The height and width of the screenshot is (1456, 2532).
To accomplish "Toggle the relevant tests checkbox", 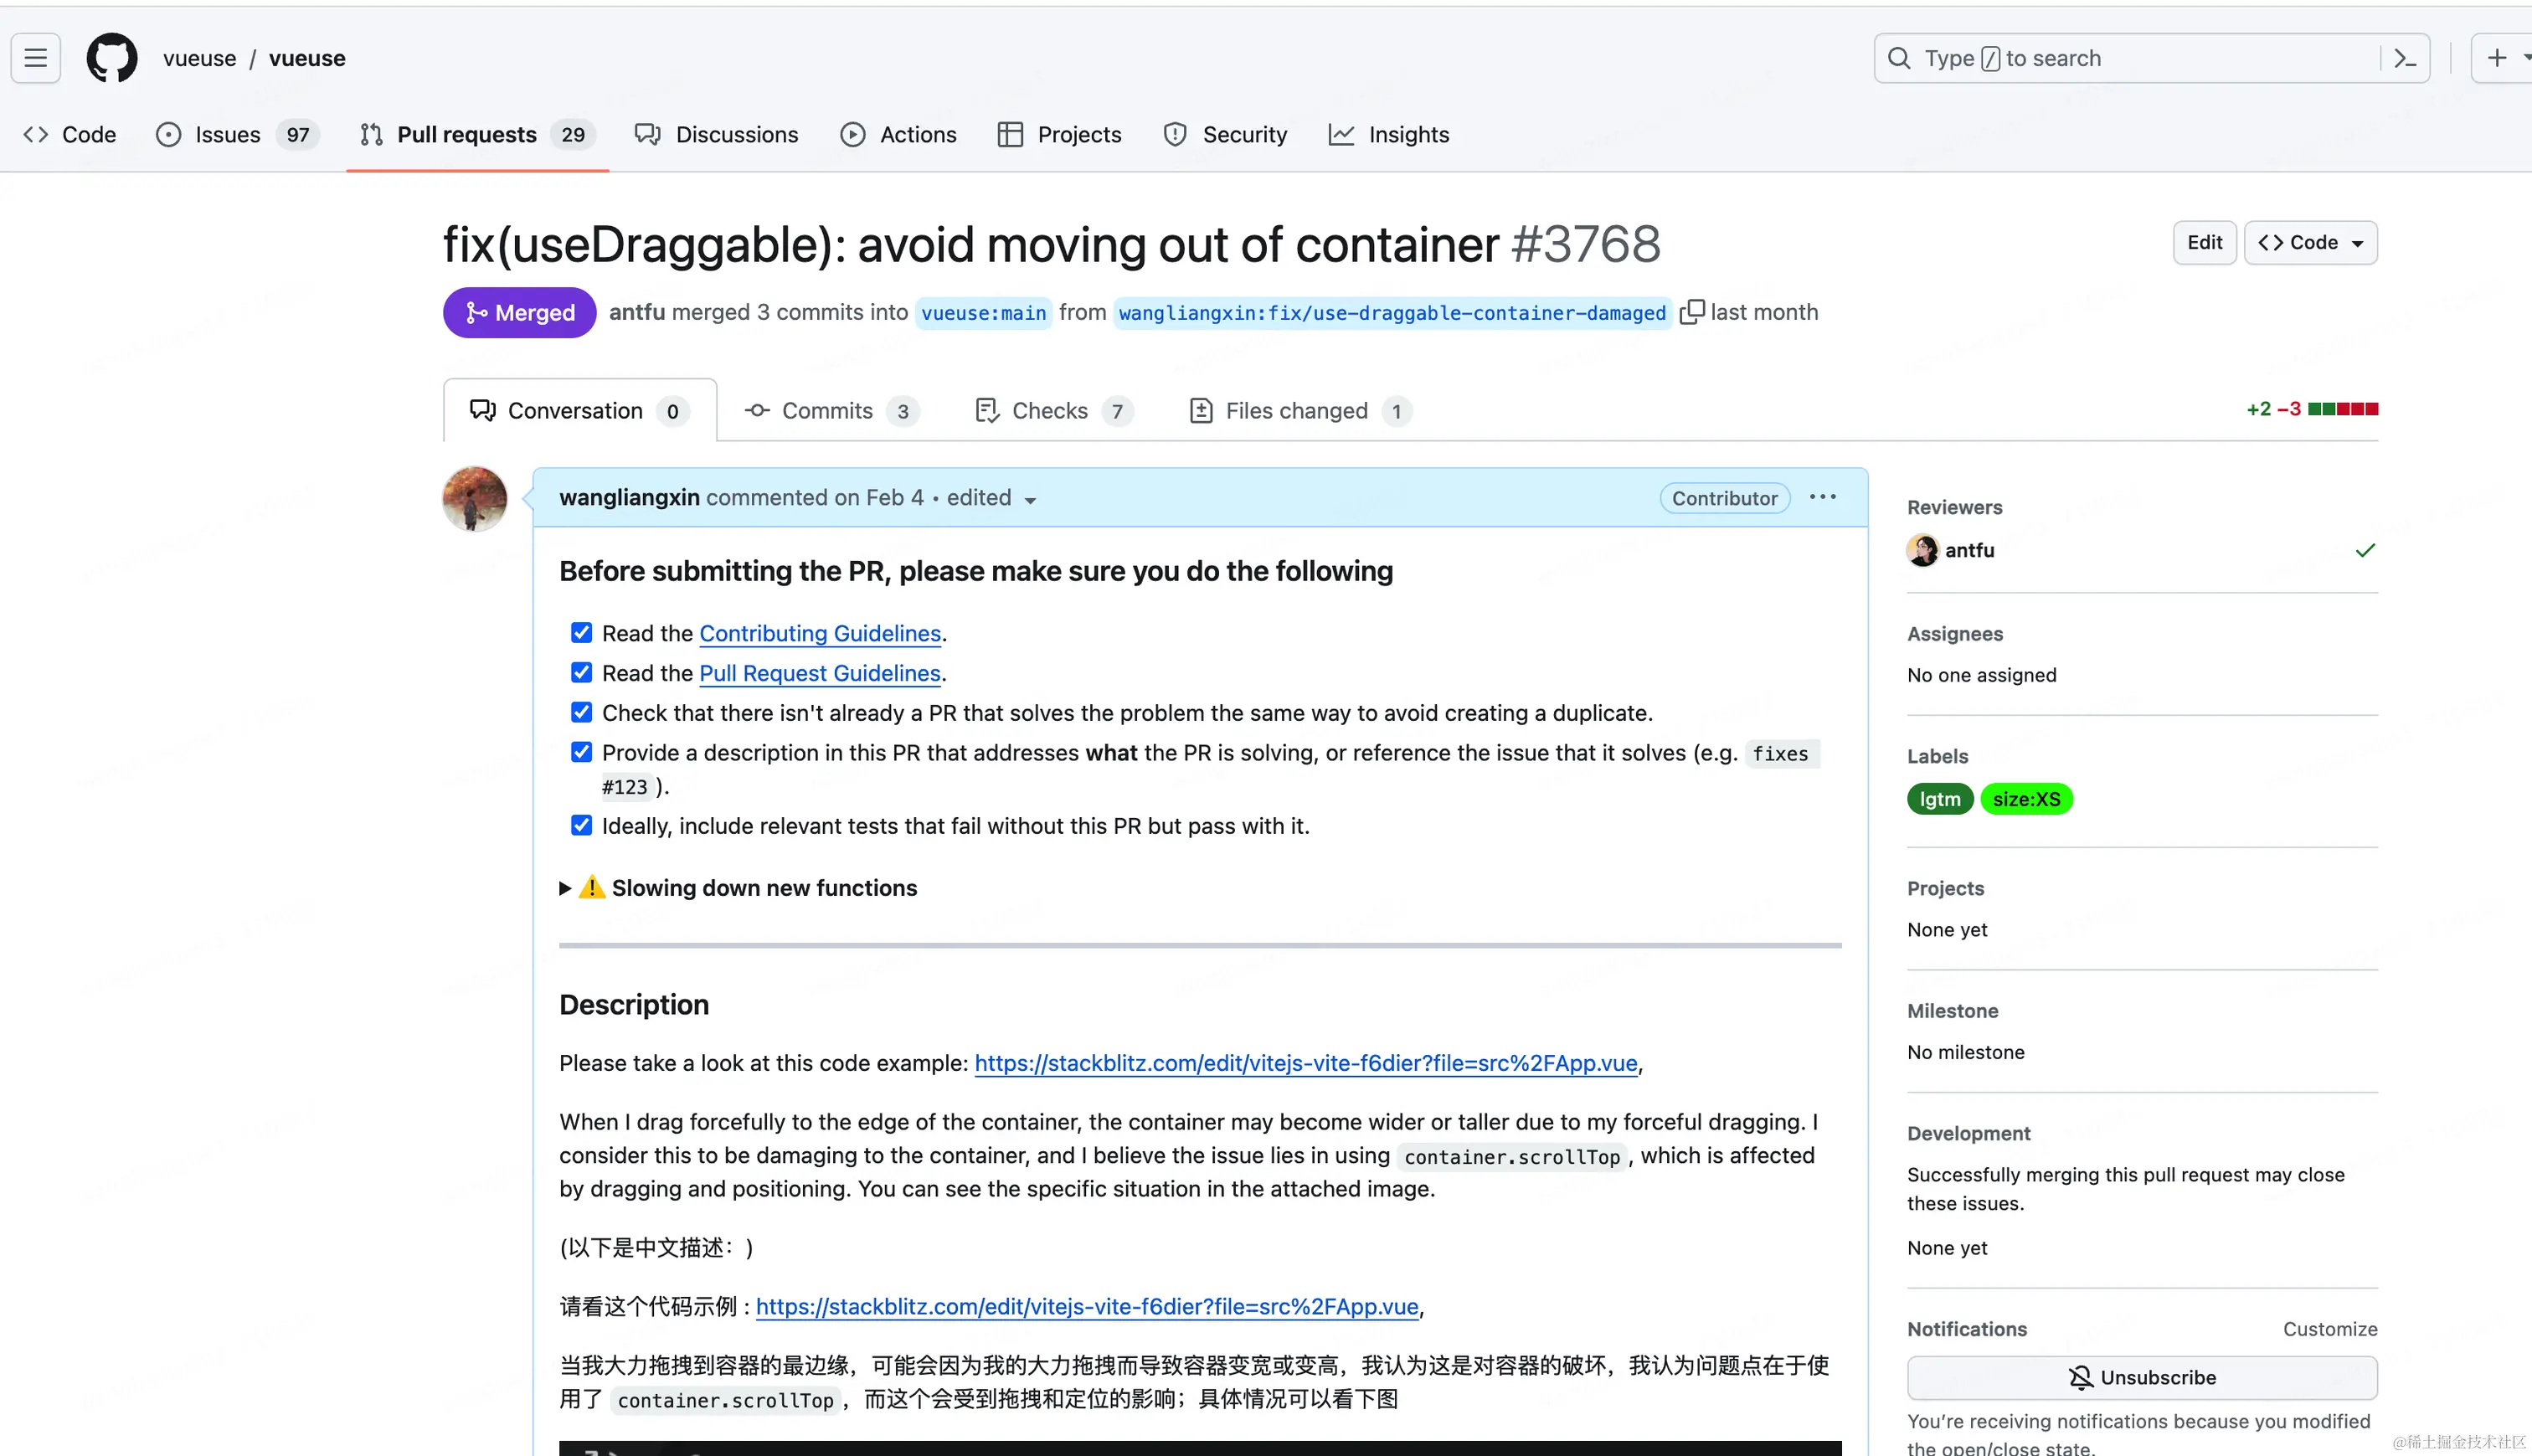I will tap(581, 826).
